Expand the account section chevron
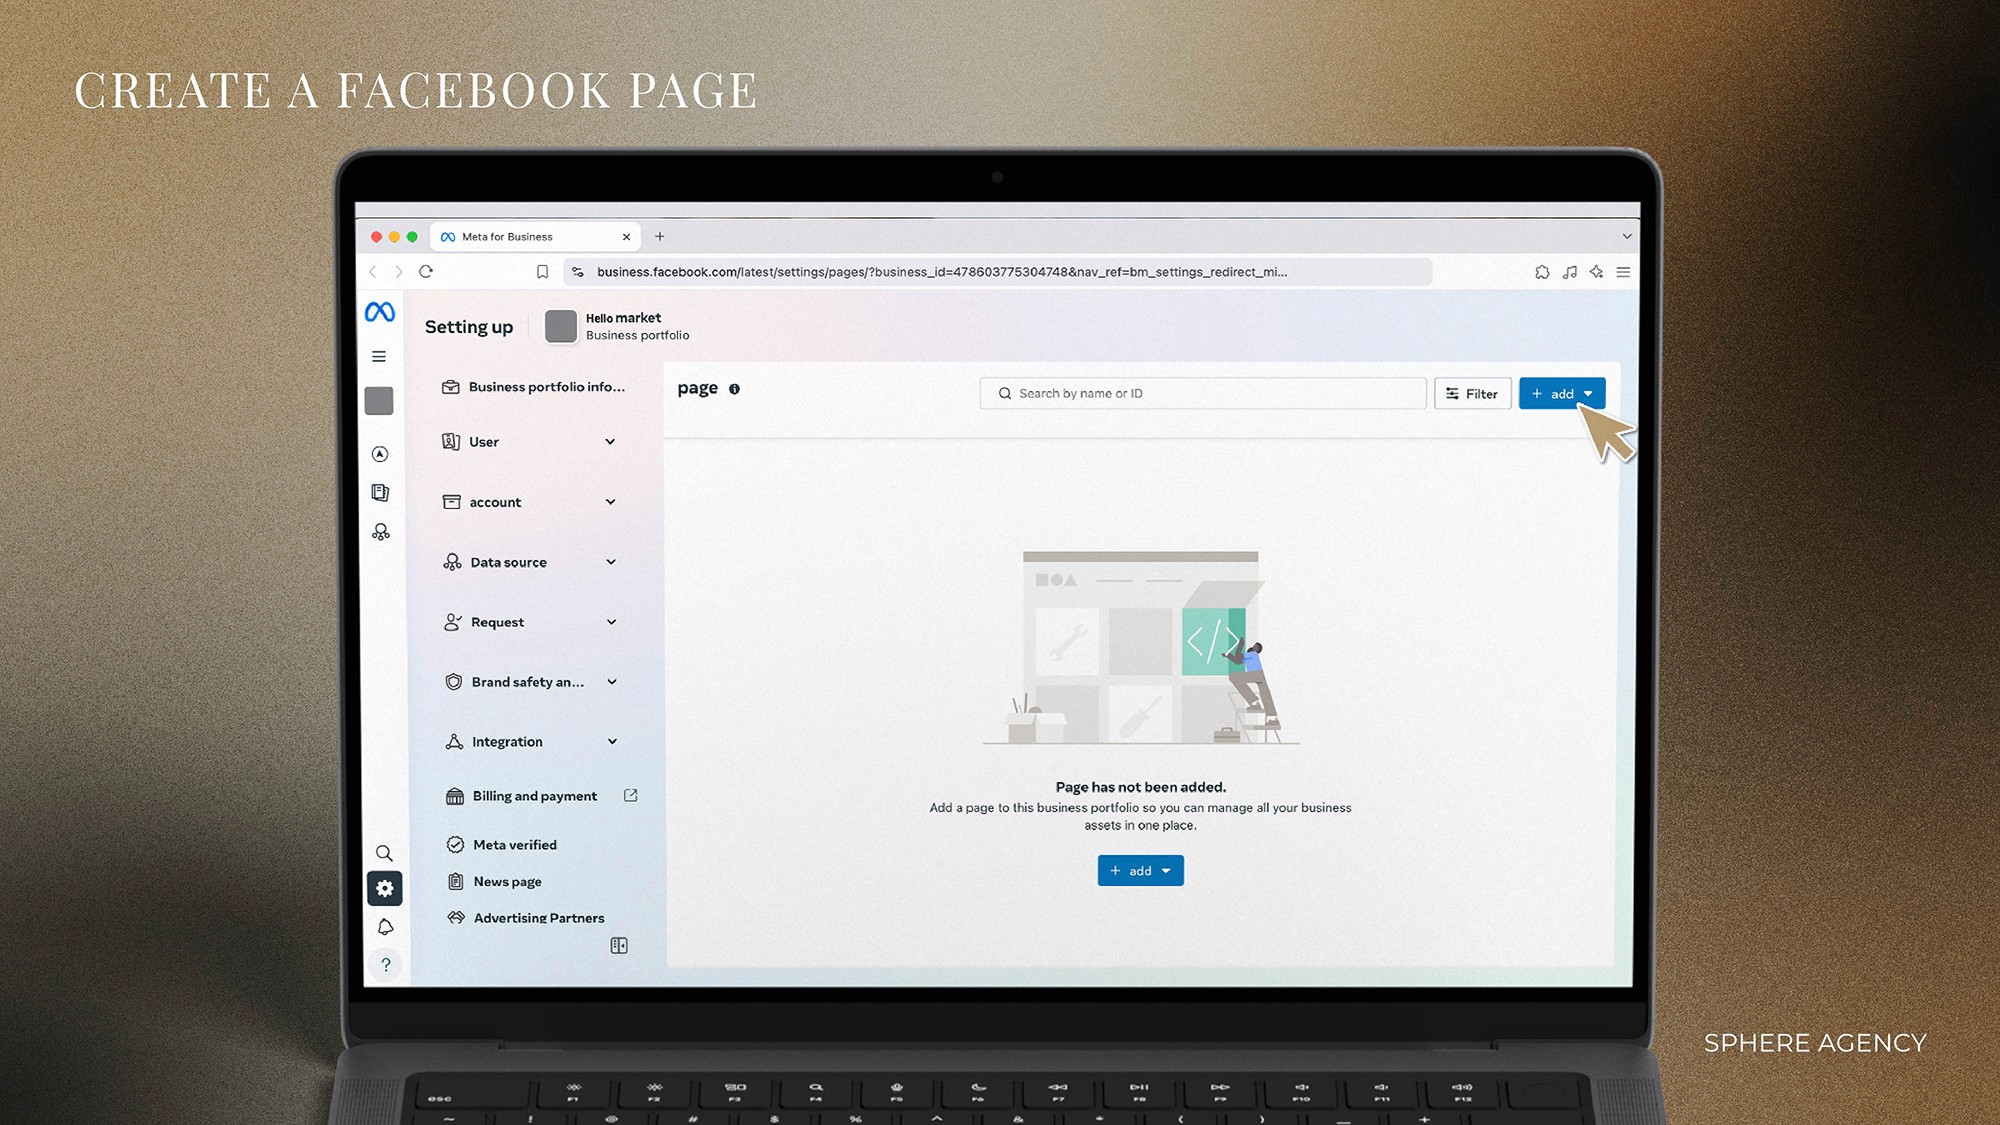The image size is (2000, 1125). point(613,501)
